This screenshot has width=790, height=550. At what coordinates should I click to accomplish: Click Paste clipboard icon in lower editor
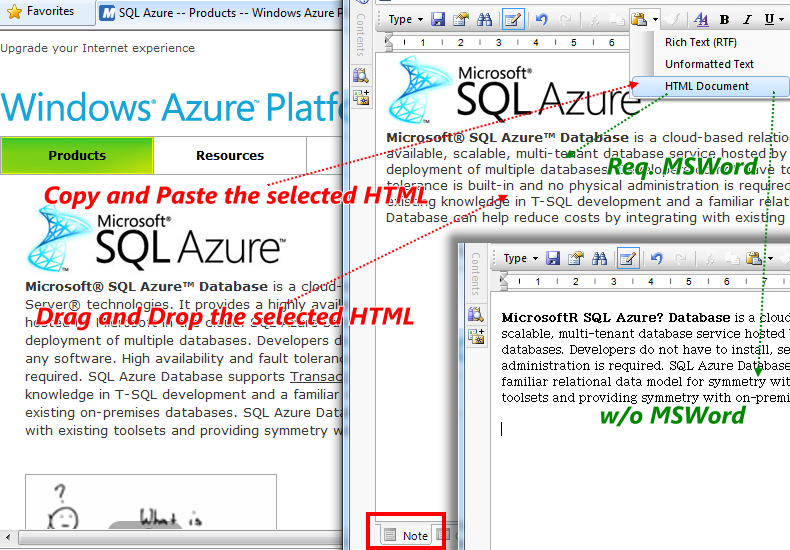tap(754, 258)
